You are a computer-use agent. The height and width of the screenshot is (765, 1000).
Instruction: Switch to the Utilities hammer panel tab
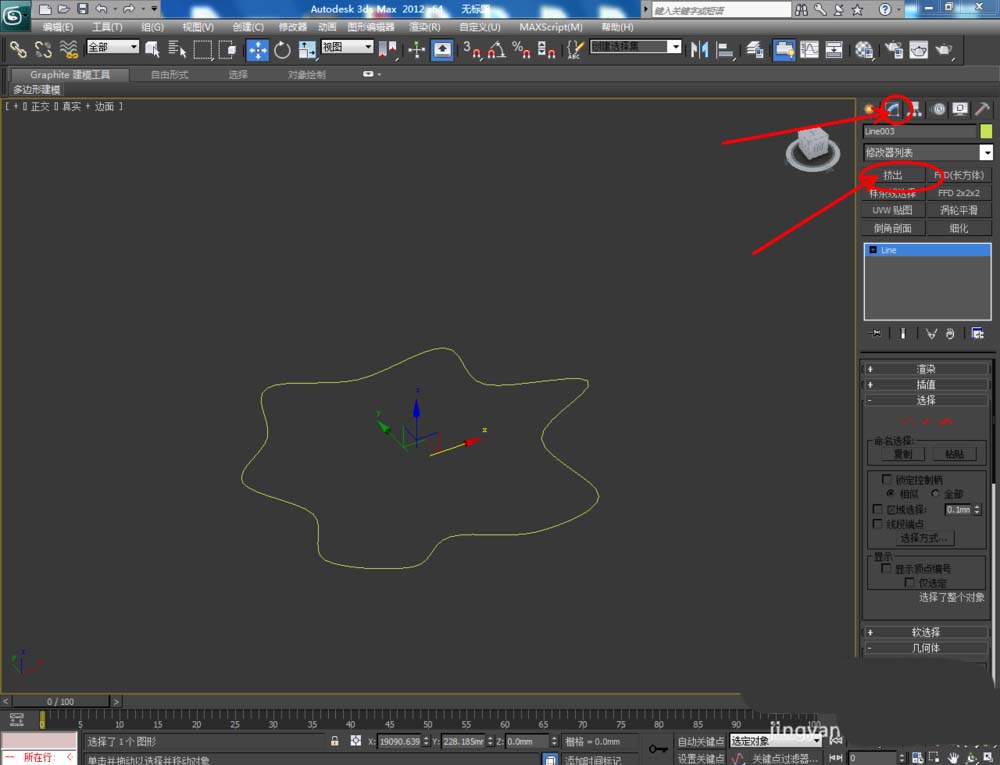pos(982,109)
